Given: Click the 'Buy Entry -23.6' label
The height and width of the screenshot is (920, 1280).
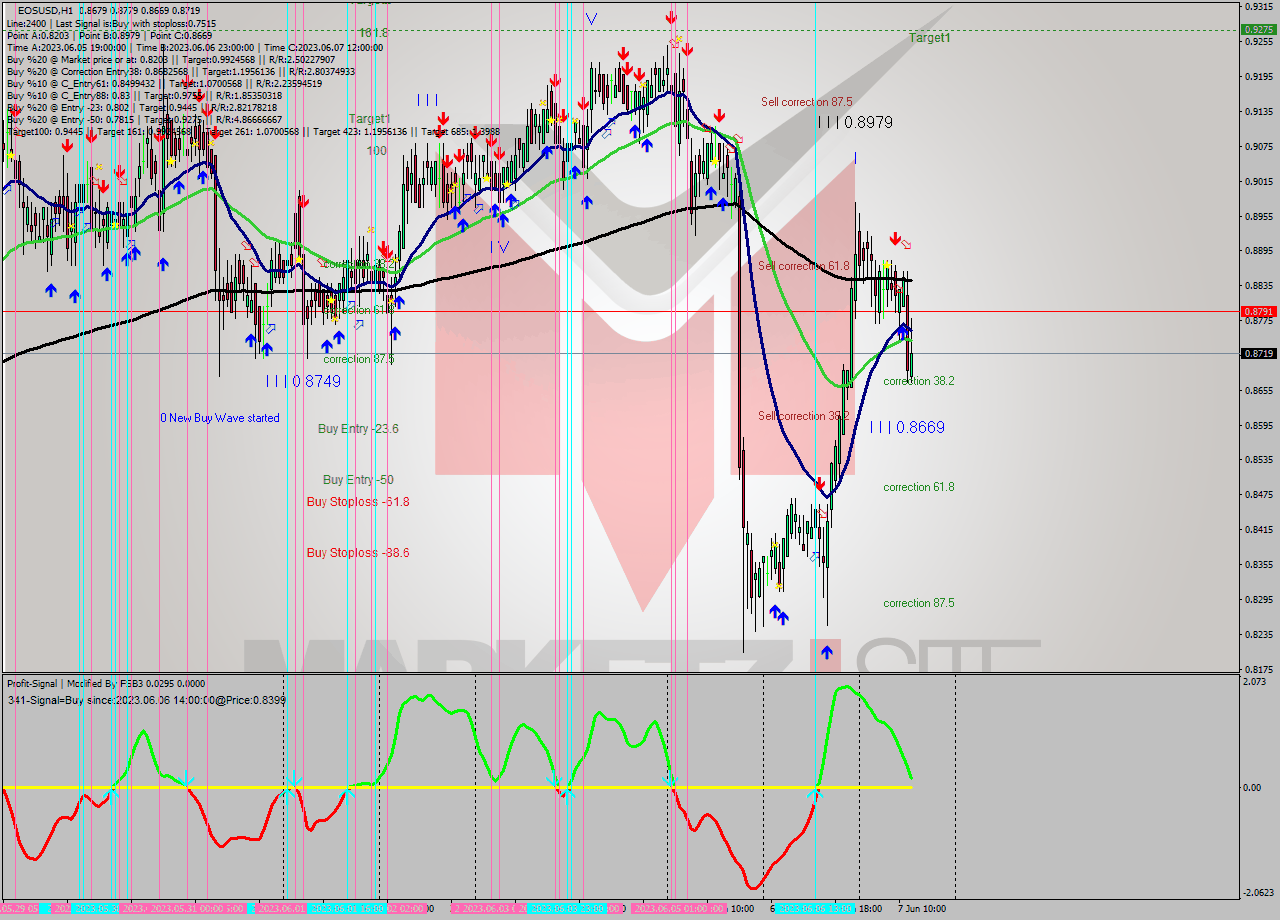Looking at the screenshot, I should click(x=358, y=428).
